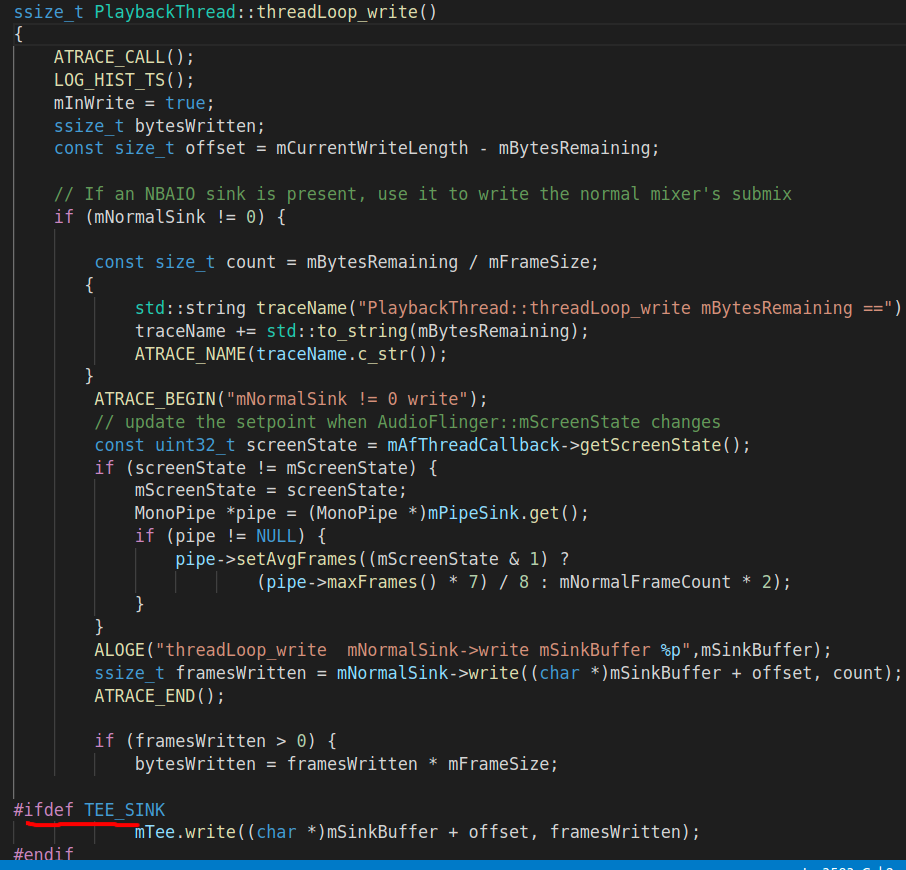Viewport: 906px width, 870px height.
Task: Click ATRACE_BEGIN "mNormalSink != 0 write" line
Action: 291,399
